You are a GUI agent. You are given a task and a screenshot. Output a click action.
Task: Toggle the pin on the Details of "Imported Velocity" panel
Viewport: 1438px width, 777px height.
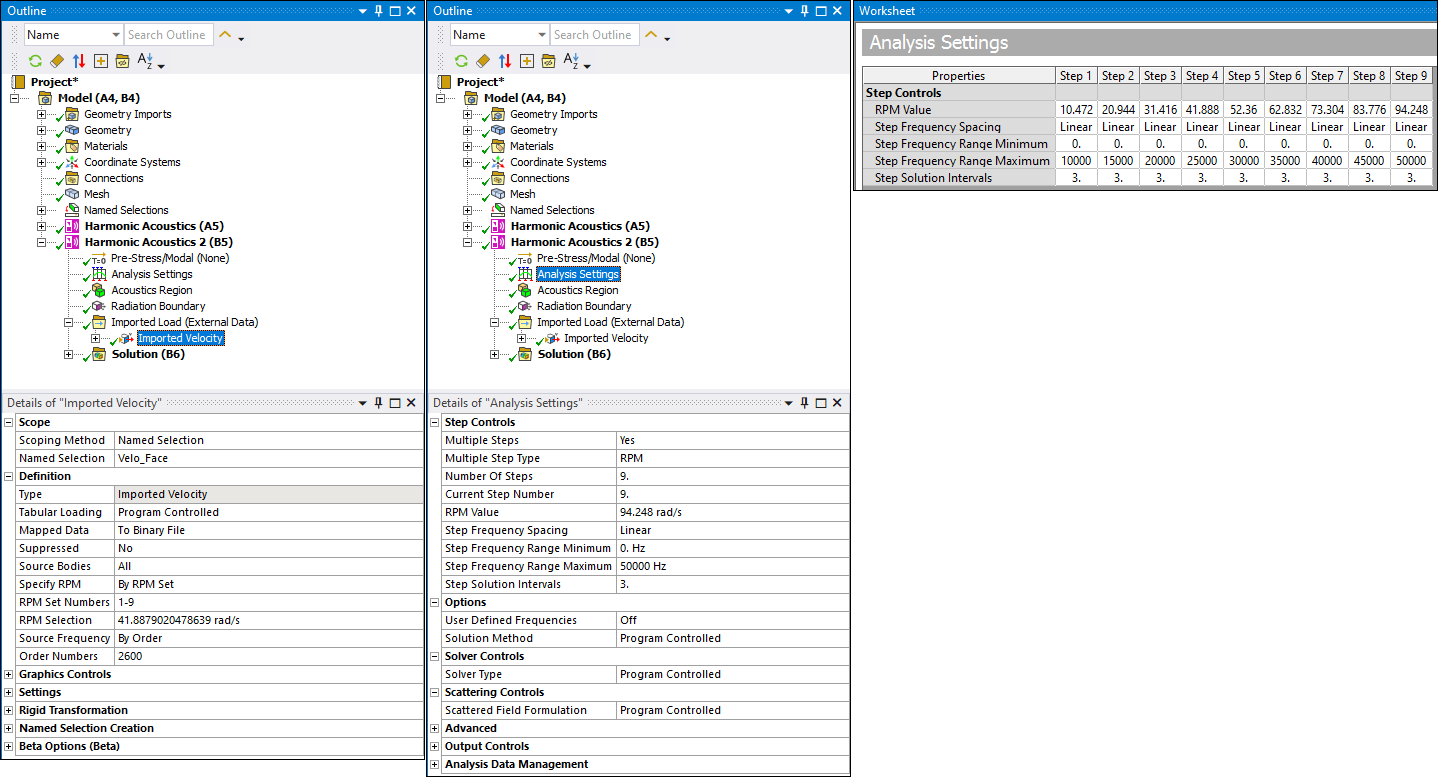[x=378, y=403]
